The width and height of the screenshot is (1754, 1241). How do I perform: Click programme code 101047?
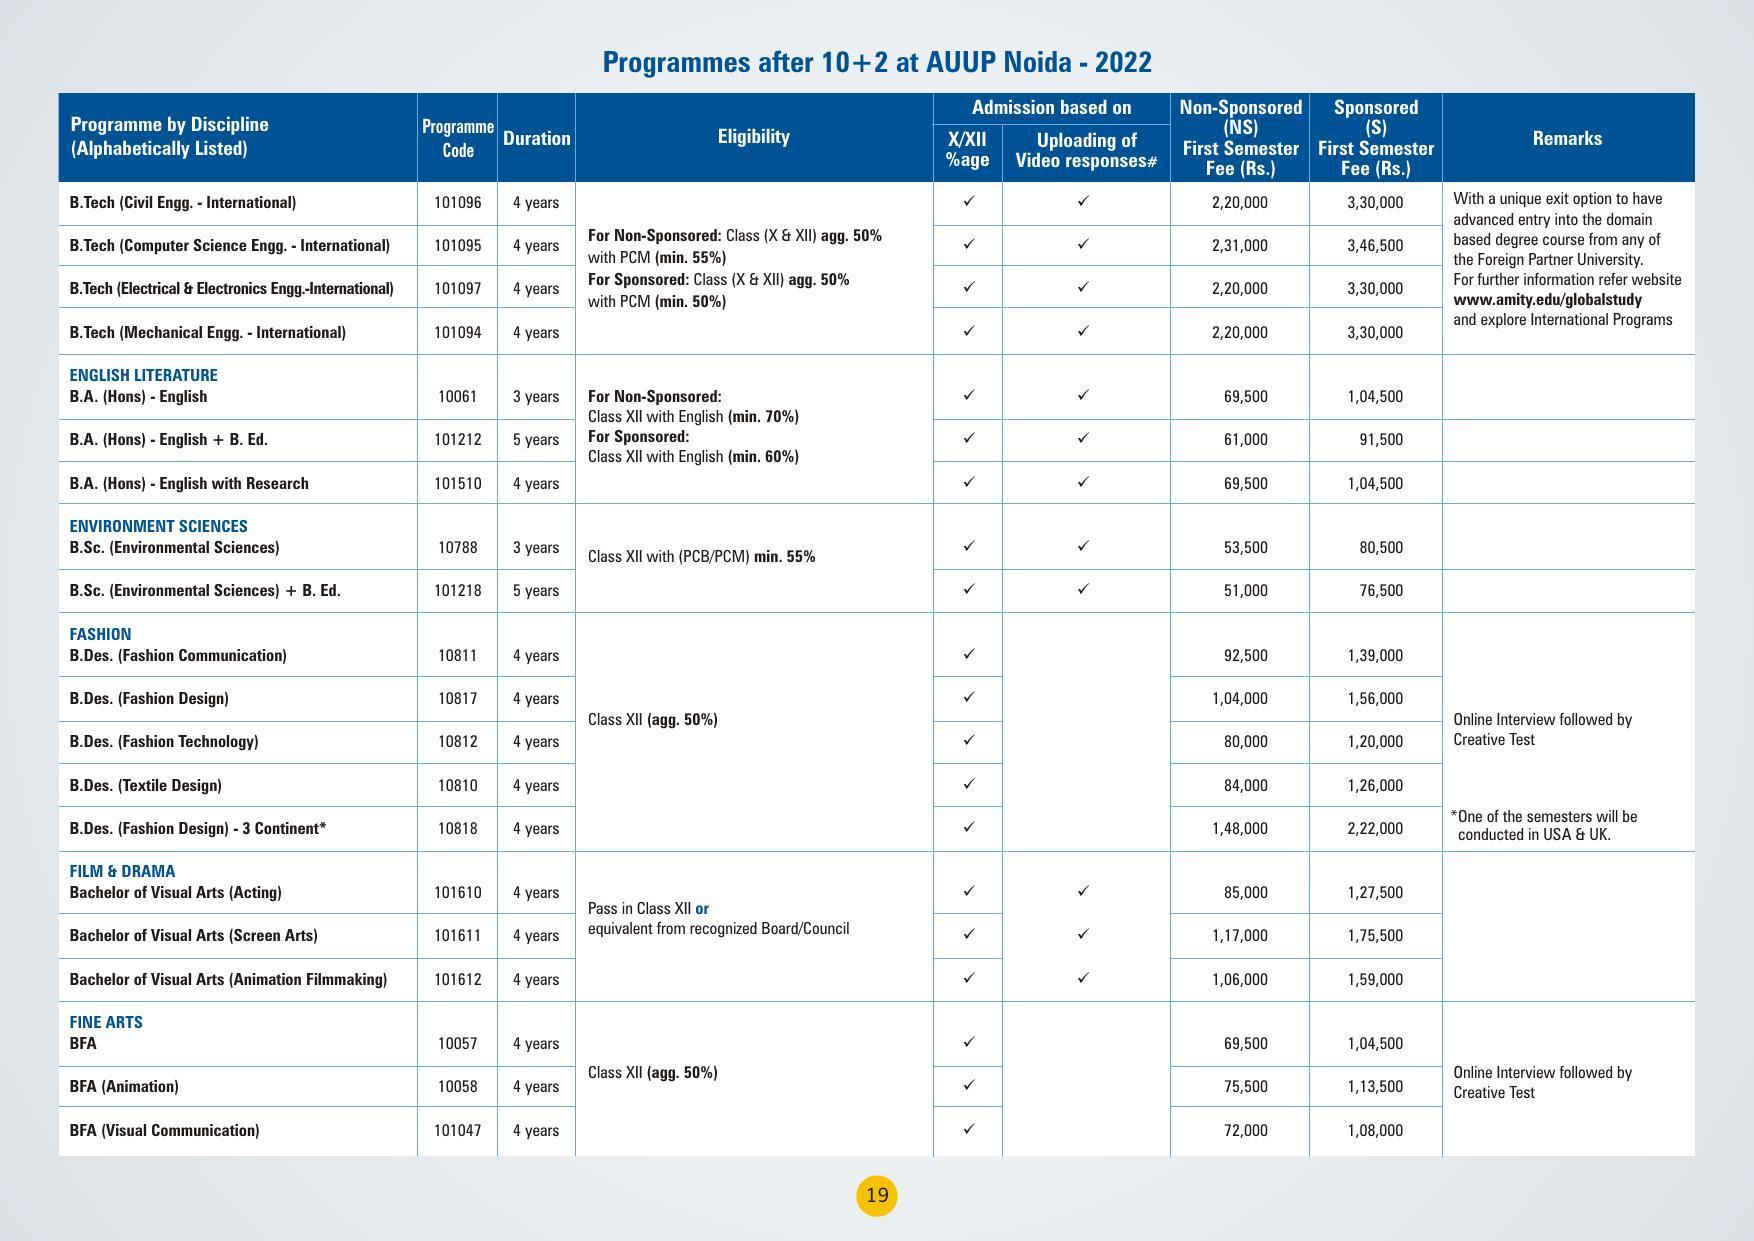click(x=457, y=1130)
